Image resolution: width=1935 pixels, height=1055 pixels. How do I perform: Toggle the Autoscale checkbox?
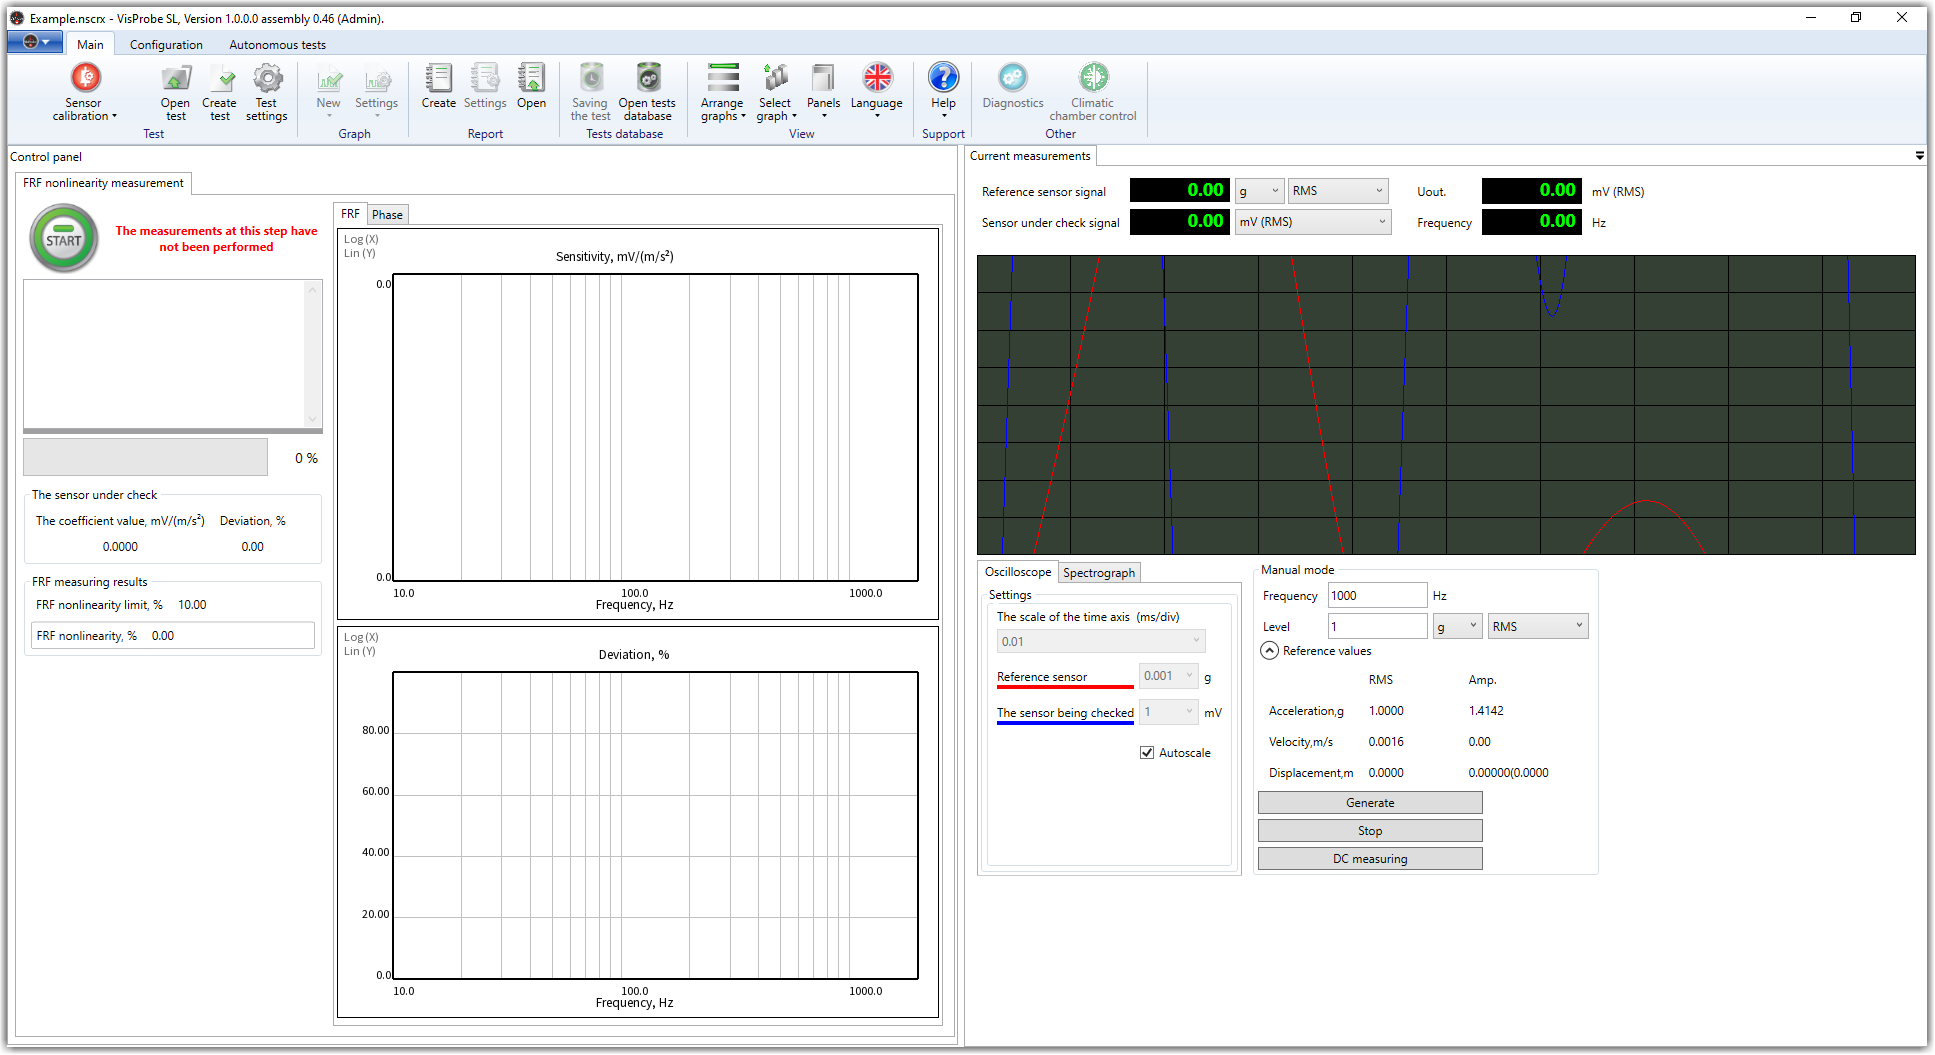tap(1147, 753)
